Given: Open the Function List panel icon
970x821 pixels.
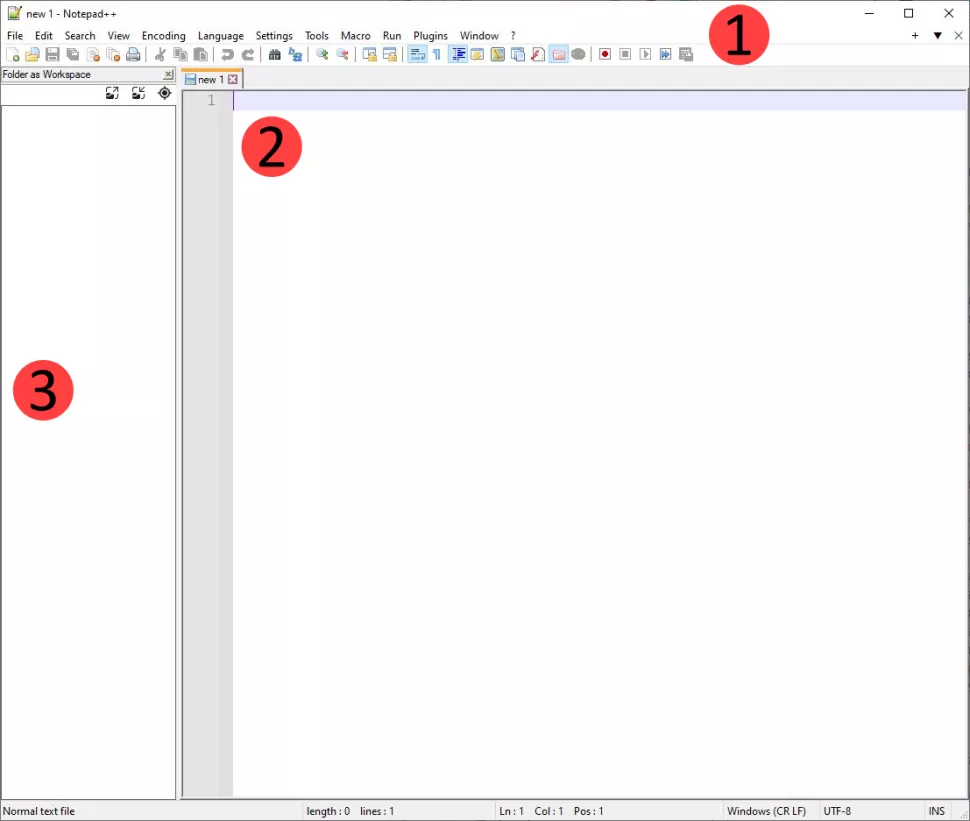Looking at the screenshot, I should coord(538,54).
